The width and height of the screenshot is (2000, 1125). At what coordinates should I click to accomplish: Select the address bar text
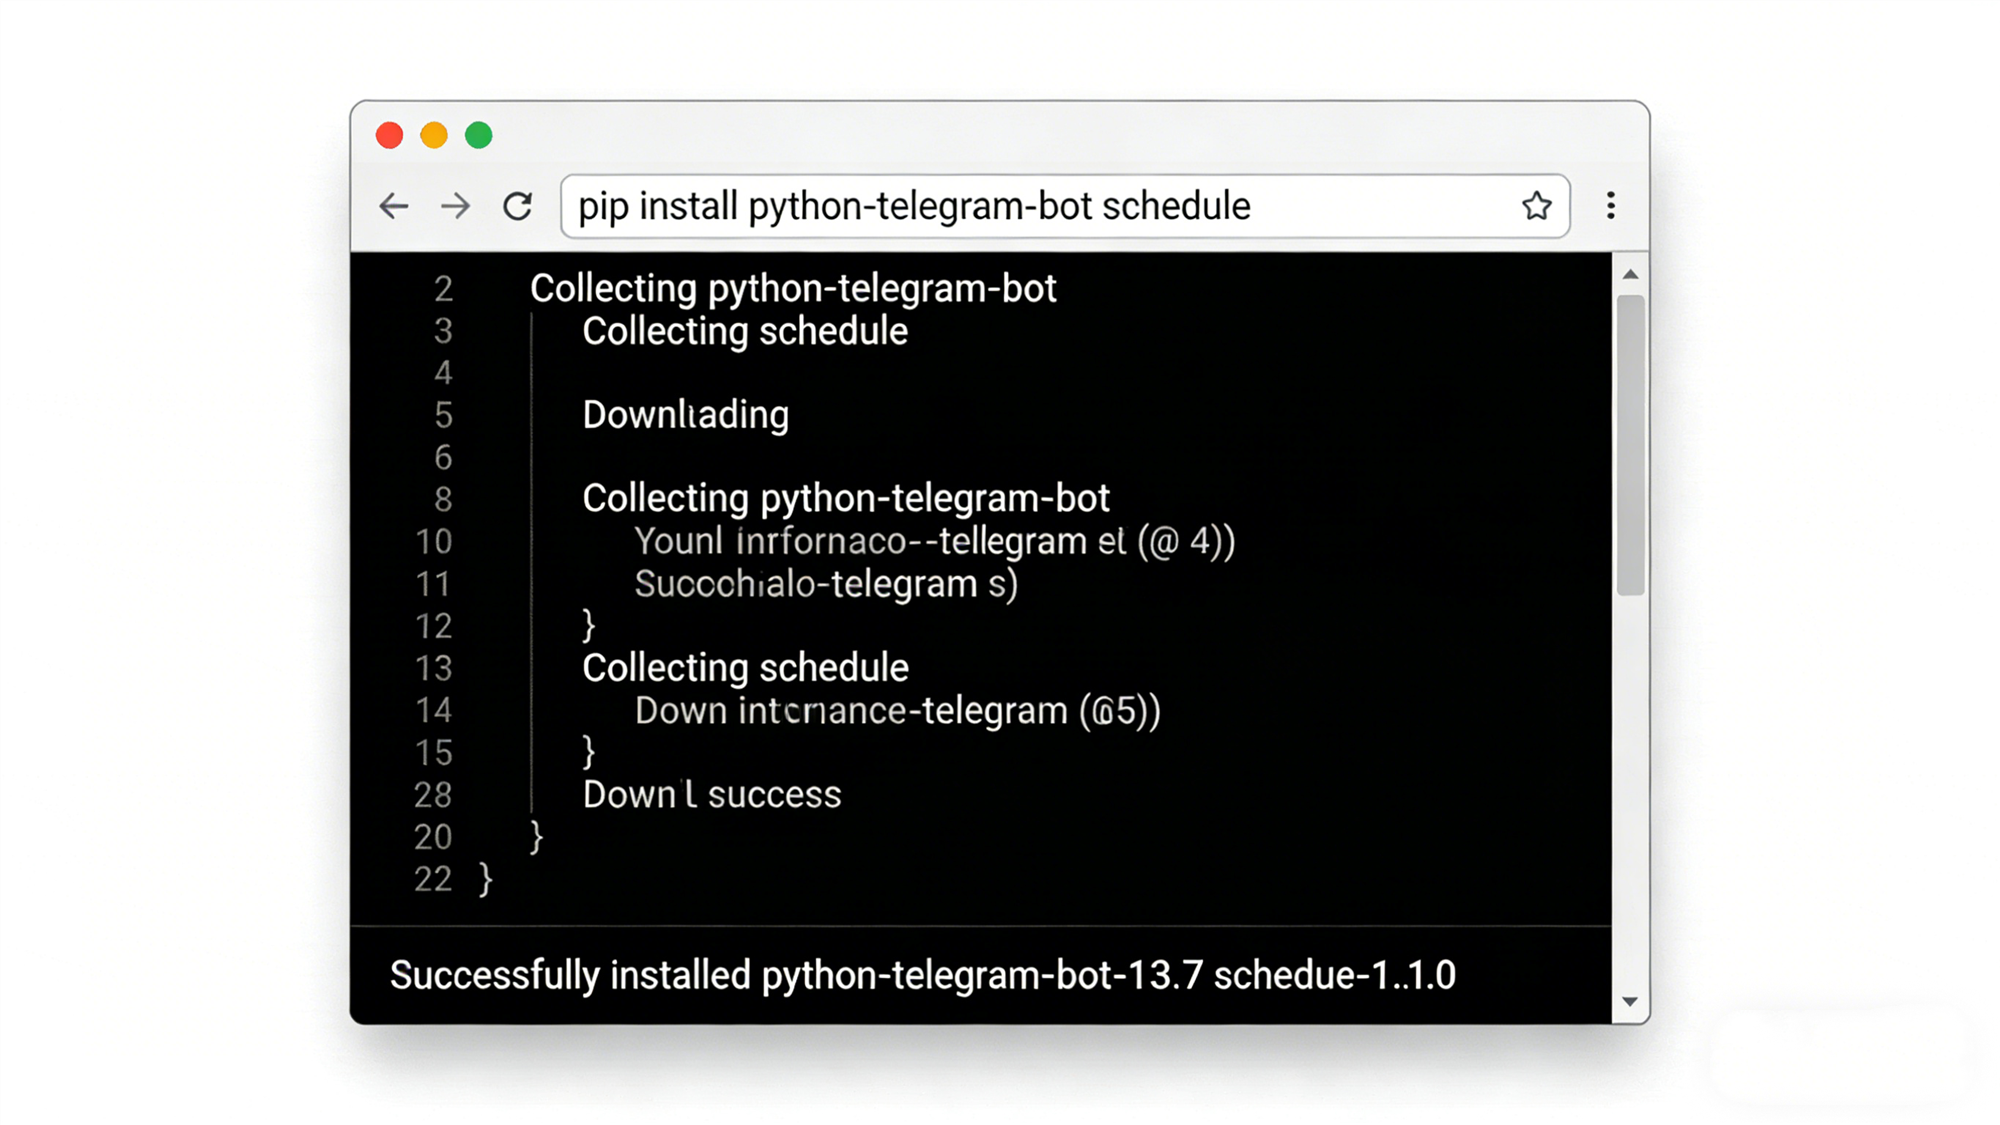(x=912, y=206)
